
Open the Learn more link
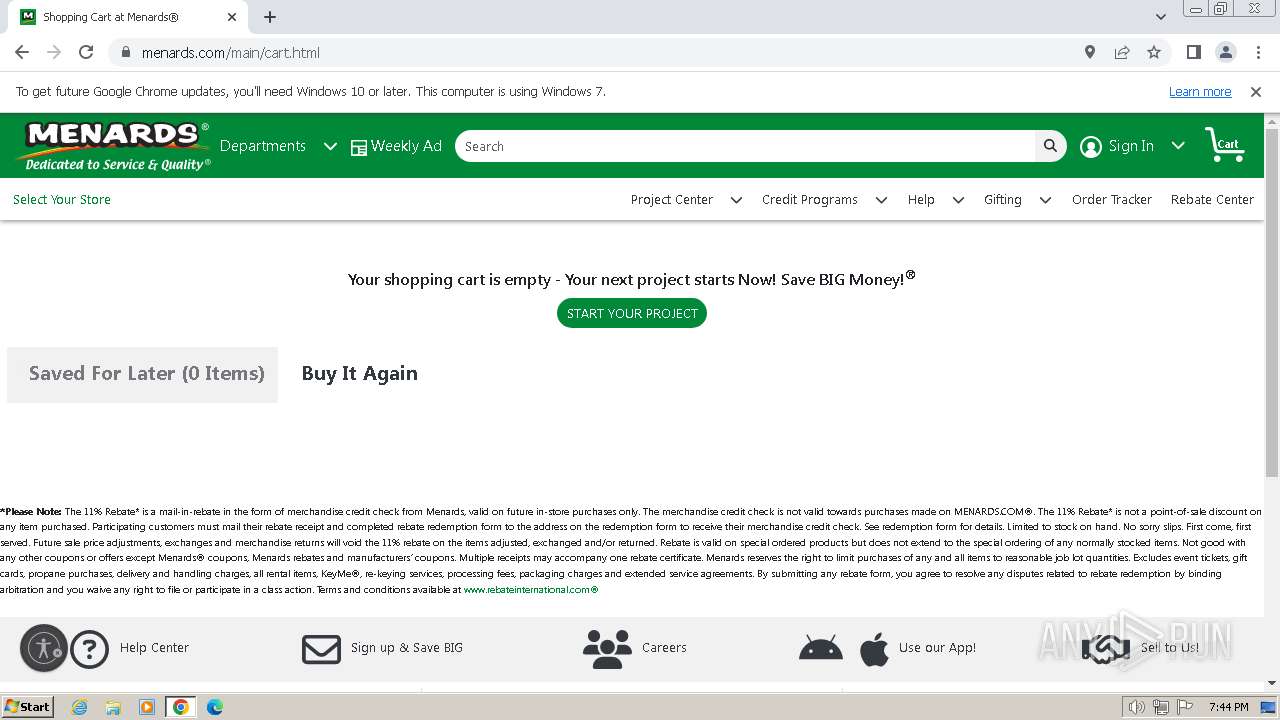[1200, 92]
